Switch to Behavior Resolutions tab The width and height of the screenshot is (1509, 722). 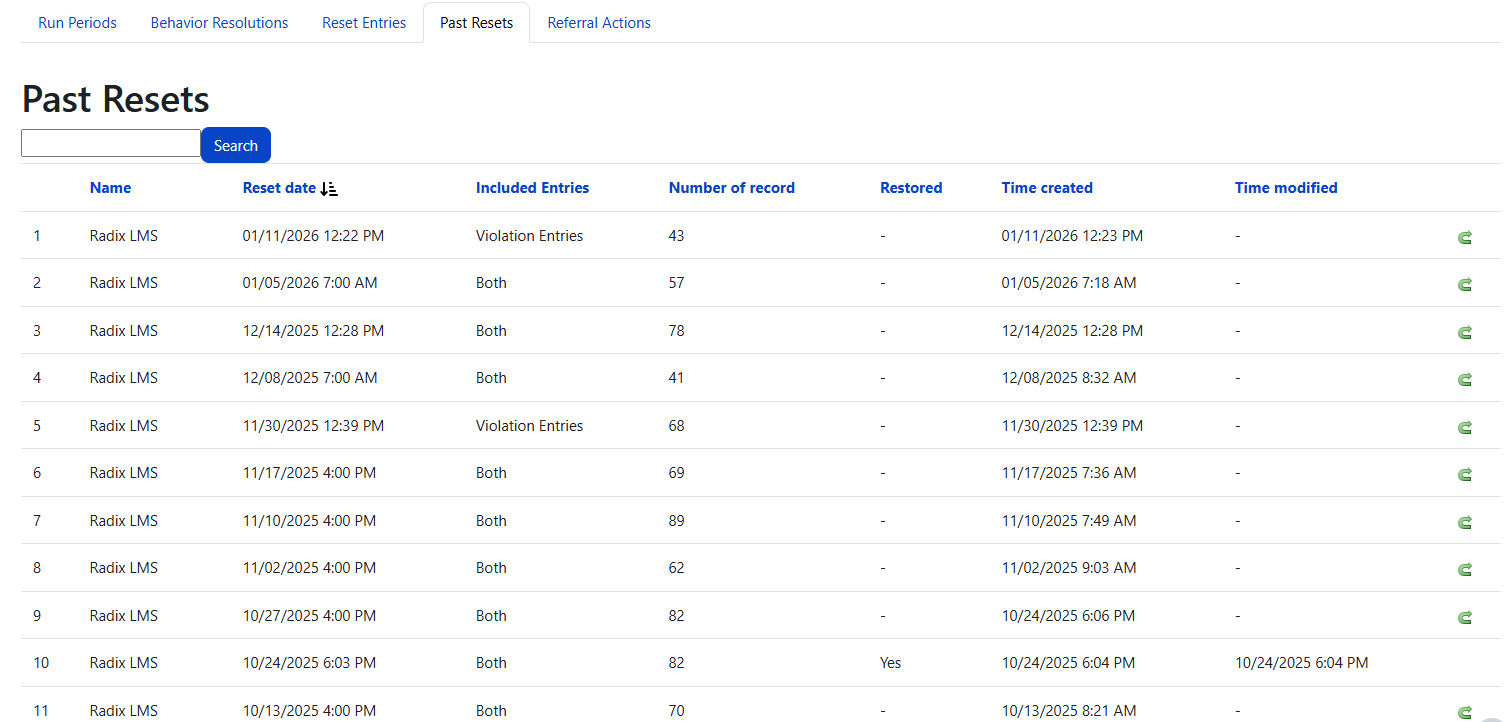219,23
